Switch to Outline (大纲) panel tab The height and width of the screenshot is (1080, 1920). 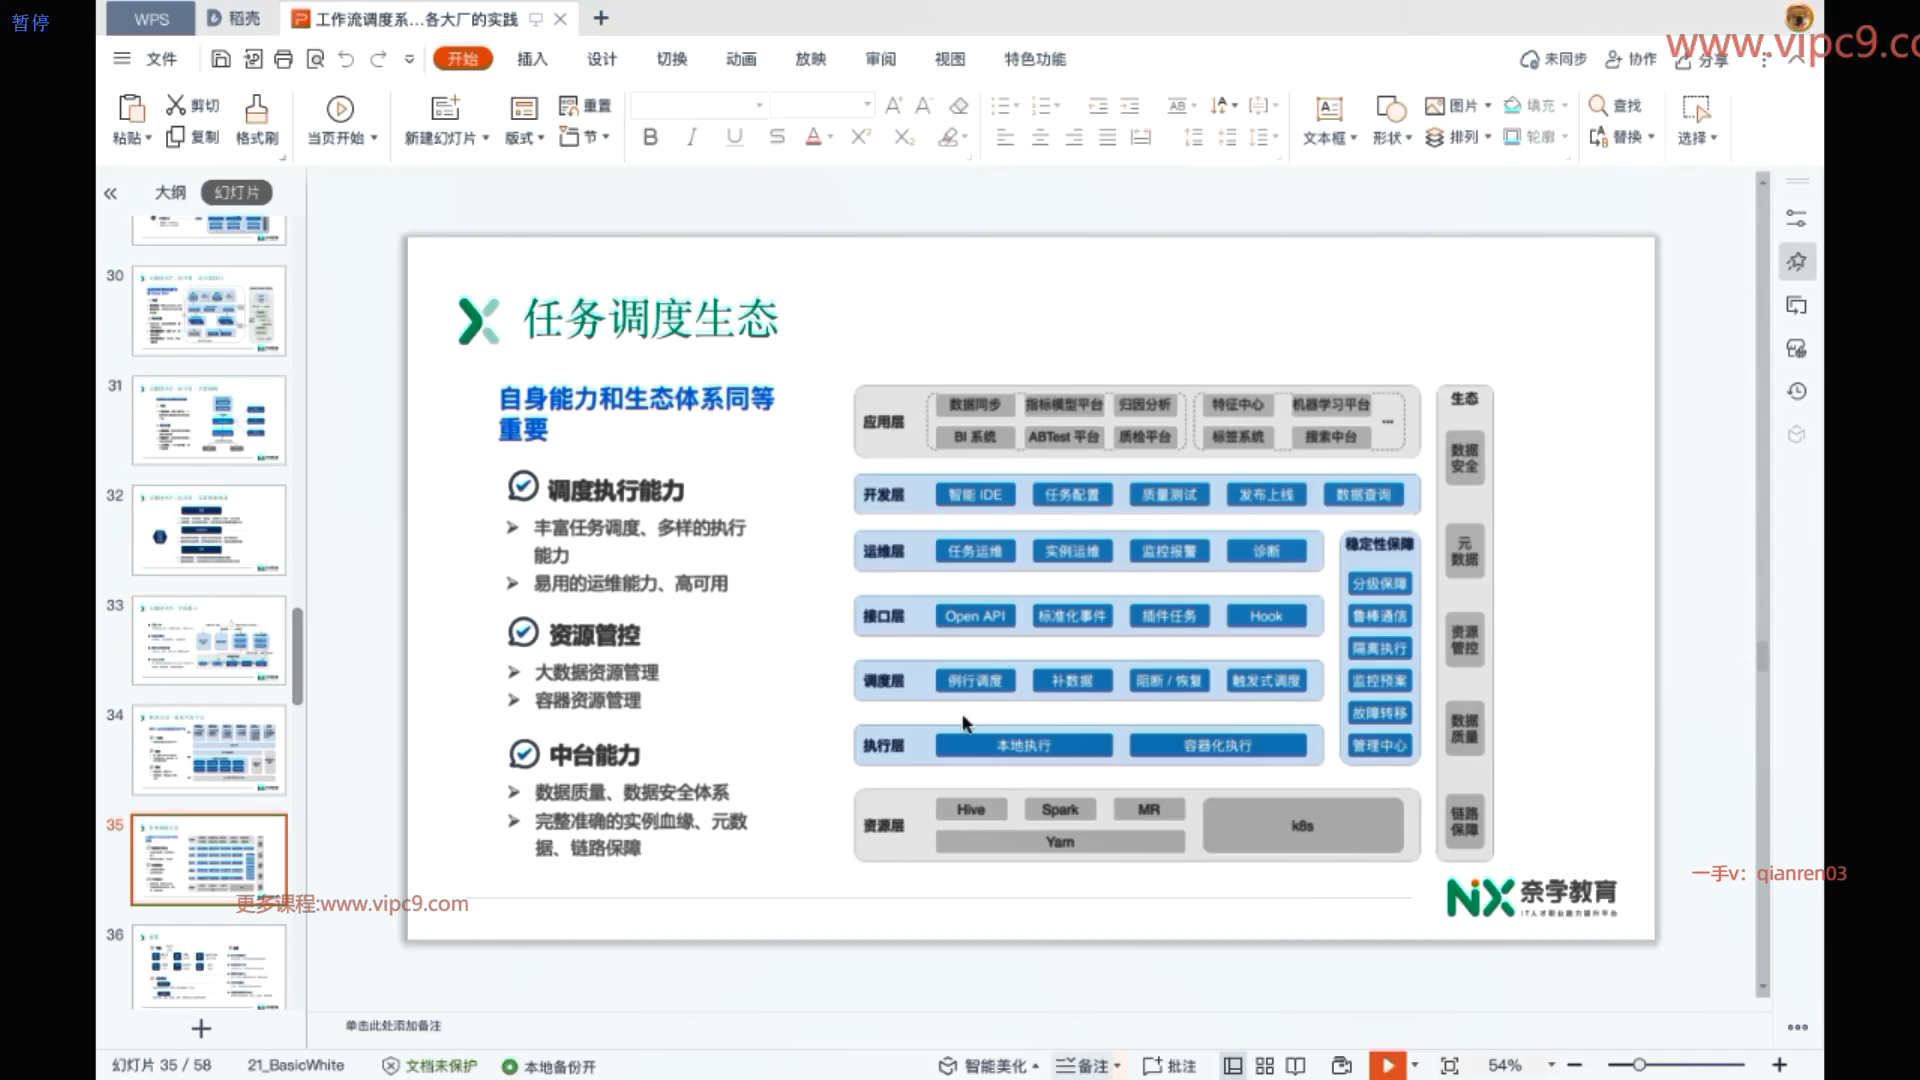170,192
